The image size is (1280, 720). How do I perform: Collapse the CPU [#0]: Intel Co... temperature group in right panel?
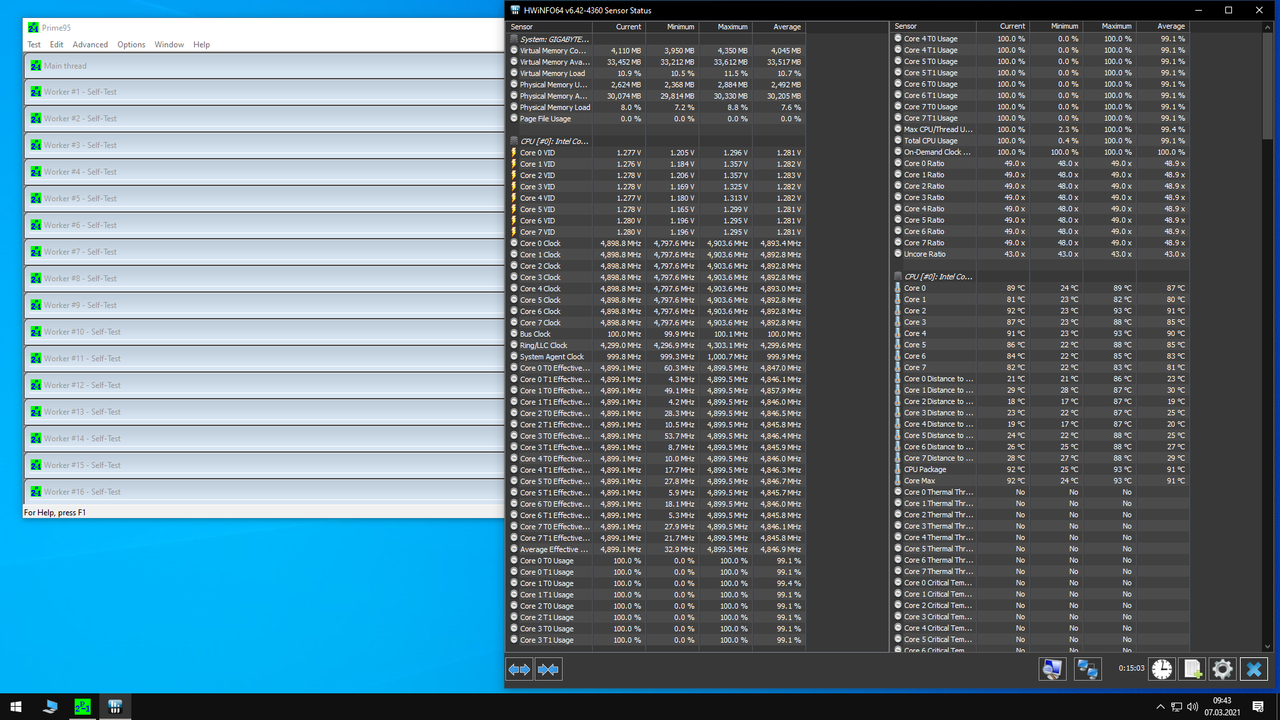point(898,276)
